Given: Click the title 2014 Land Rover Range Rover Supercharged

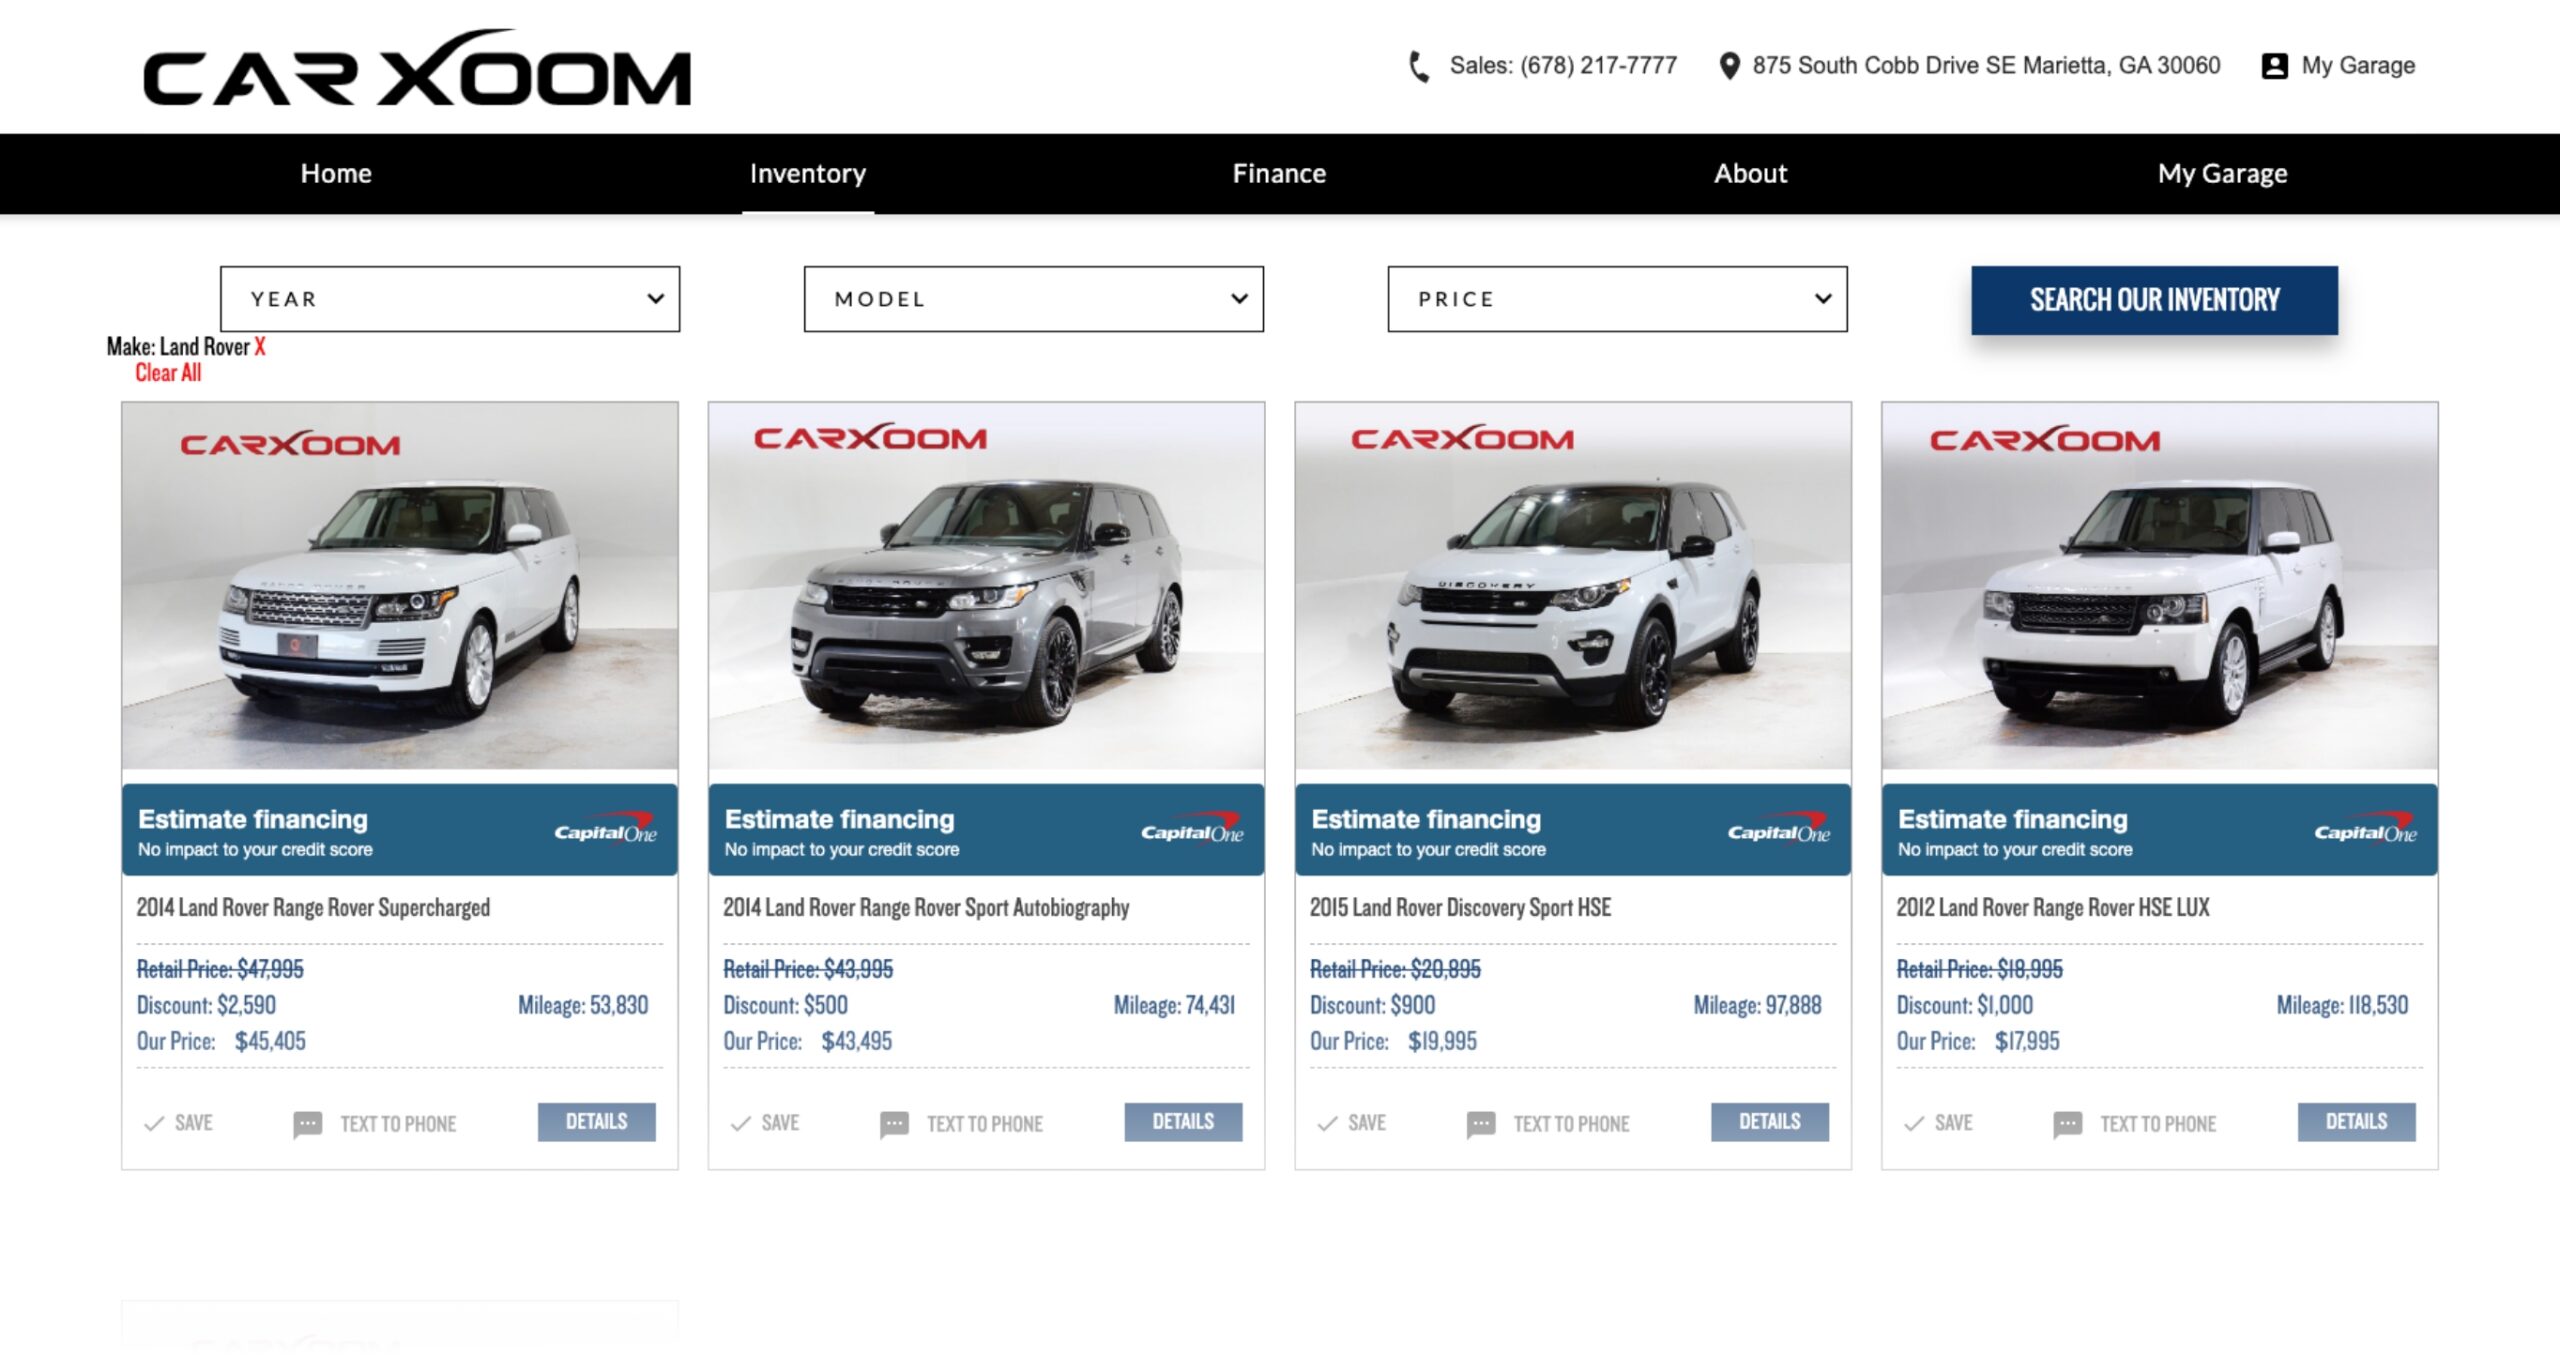Looking at the screenshot, I should [313, 908].
